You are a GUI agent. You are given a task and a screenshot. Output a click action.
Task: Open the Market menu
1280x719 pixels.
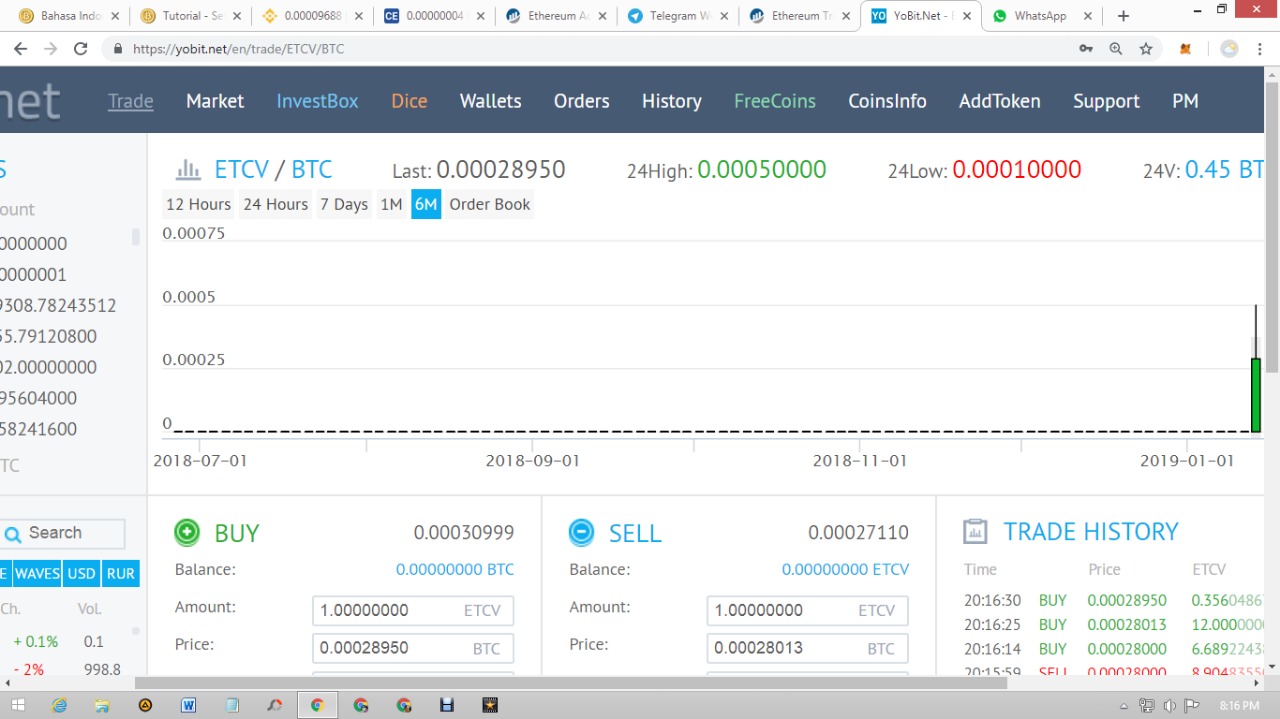tap(215, 101)
